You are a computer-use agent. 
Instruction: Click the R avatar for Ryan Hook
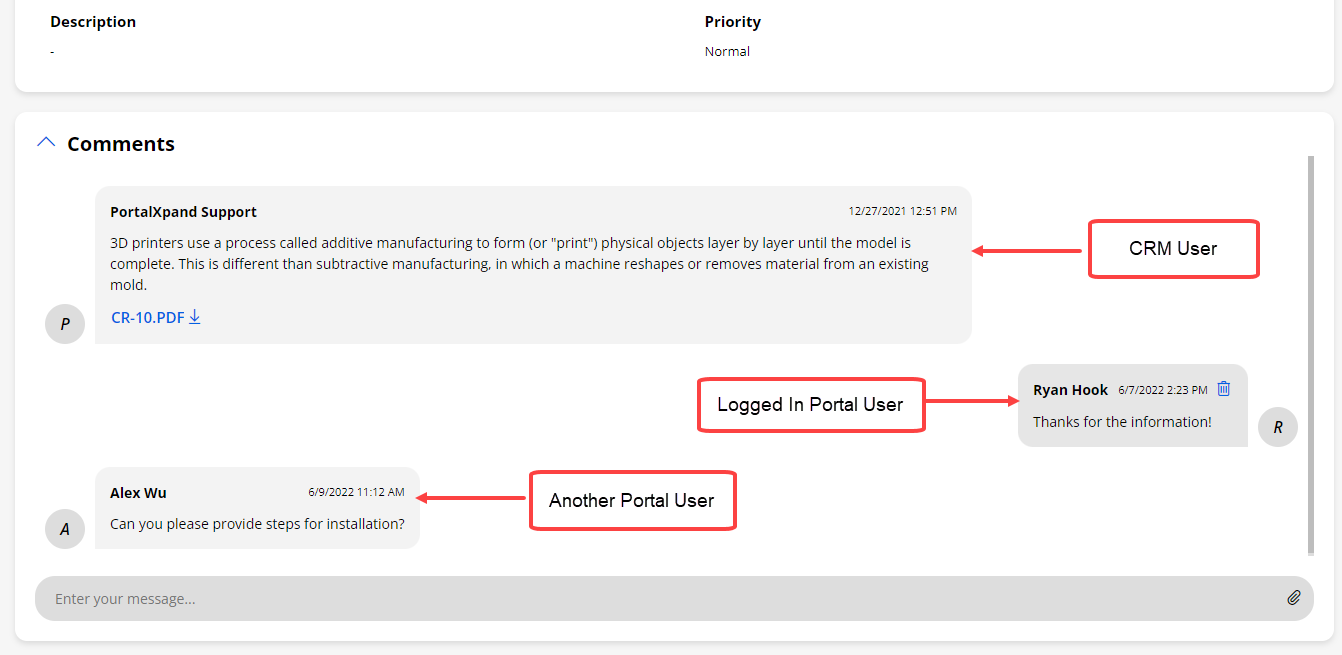point(1277,427)
